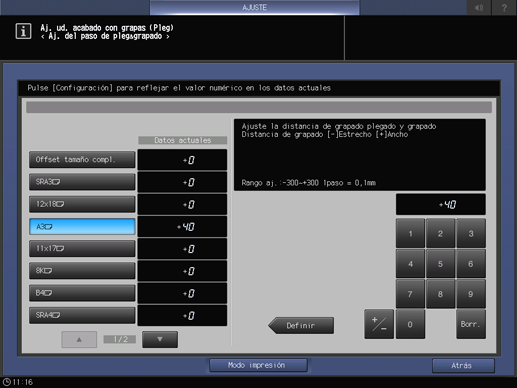The image size is (517, 388).
Task: Click the information icon in the header
Action: (23, 31)
